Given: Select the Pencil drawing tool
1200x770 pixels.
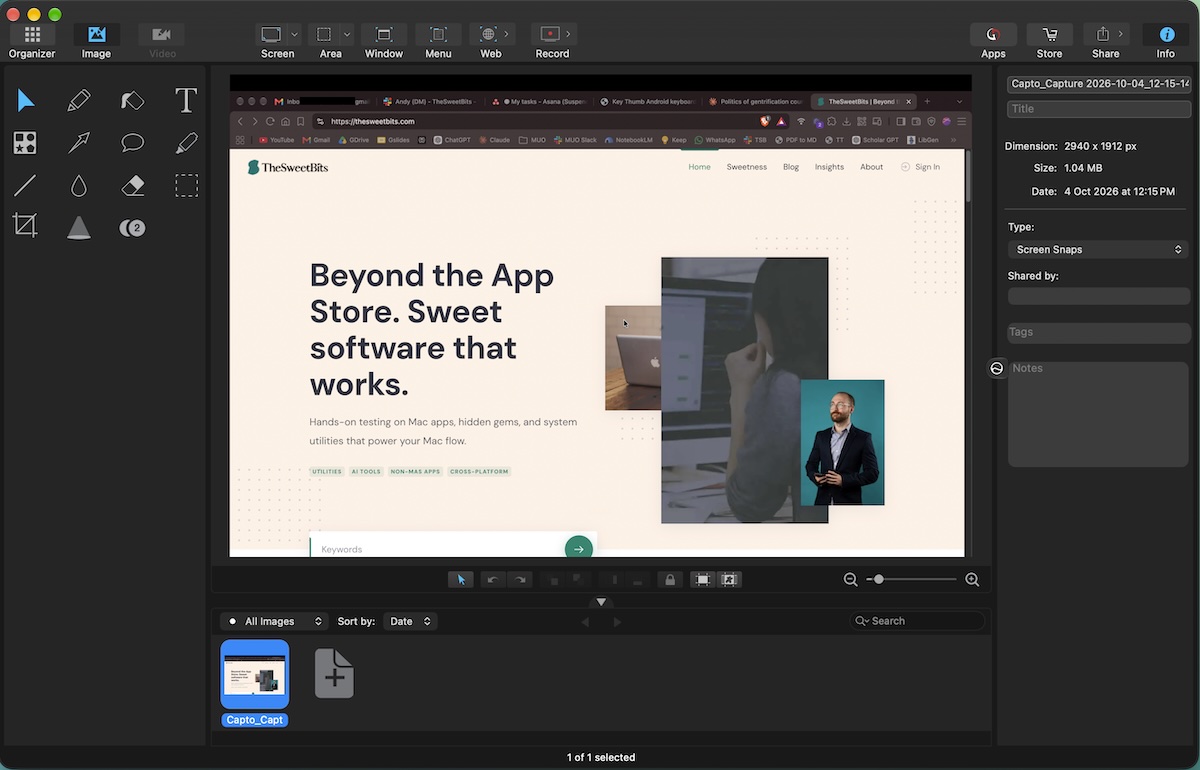Looking at the screenshot, I should coord(79,100).
